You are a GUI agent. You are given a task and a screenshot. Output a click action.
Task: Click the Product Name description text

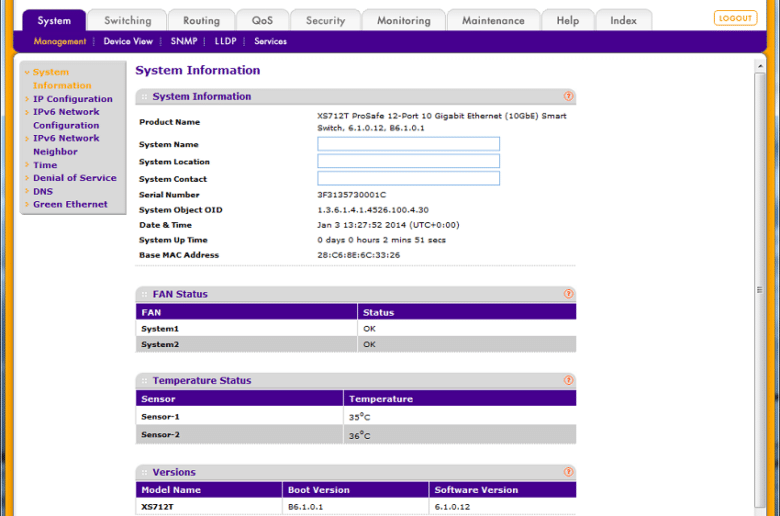point(442,122)
